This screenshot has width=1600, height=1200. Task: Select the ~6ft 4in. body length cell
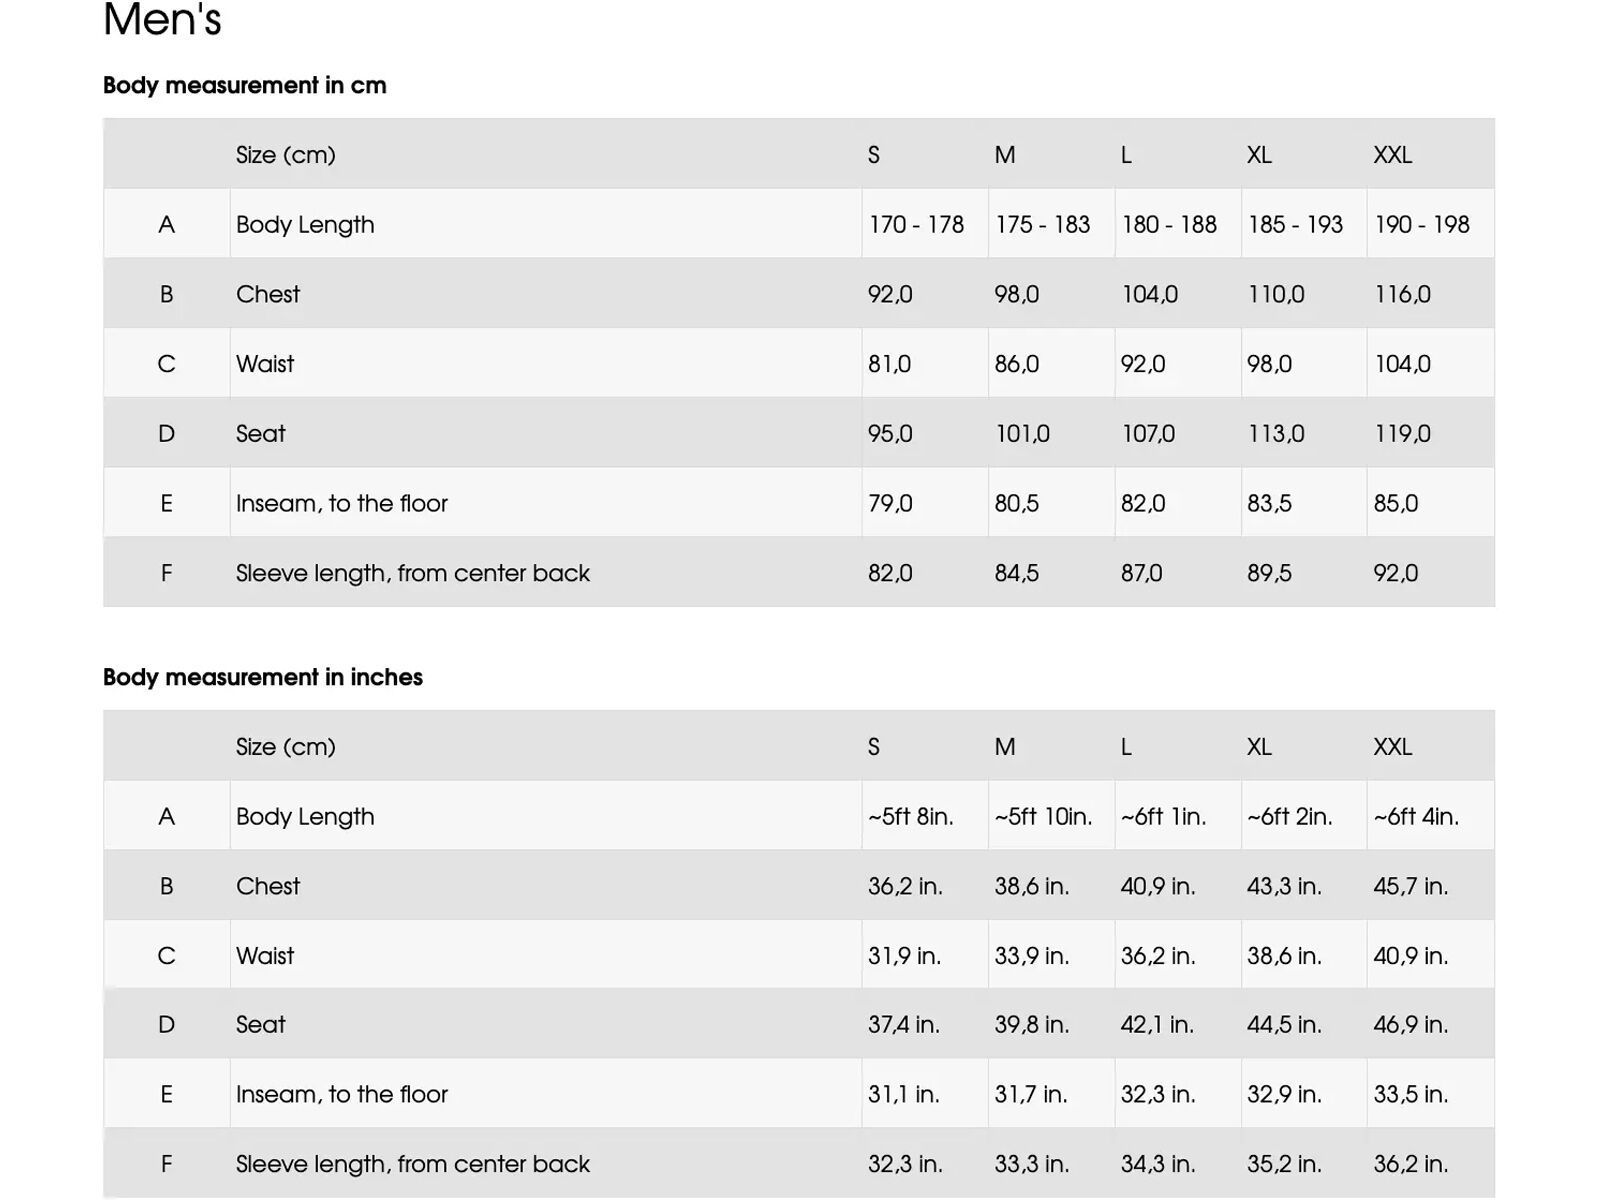click(1416, 816)
